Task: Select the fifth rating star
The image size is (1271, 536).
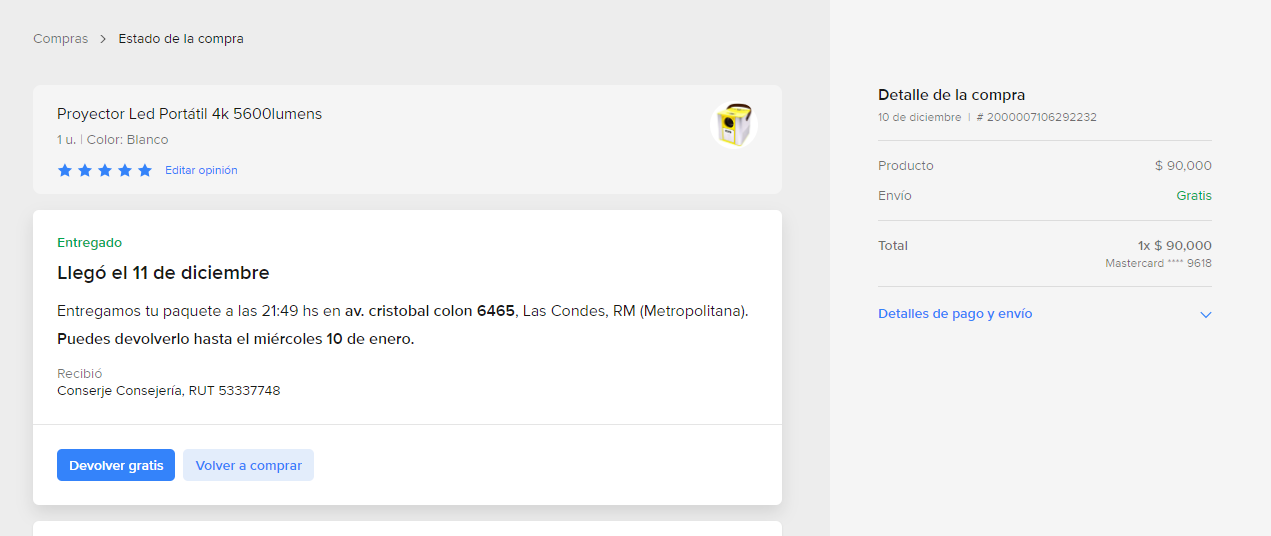Action: point(145,170)
